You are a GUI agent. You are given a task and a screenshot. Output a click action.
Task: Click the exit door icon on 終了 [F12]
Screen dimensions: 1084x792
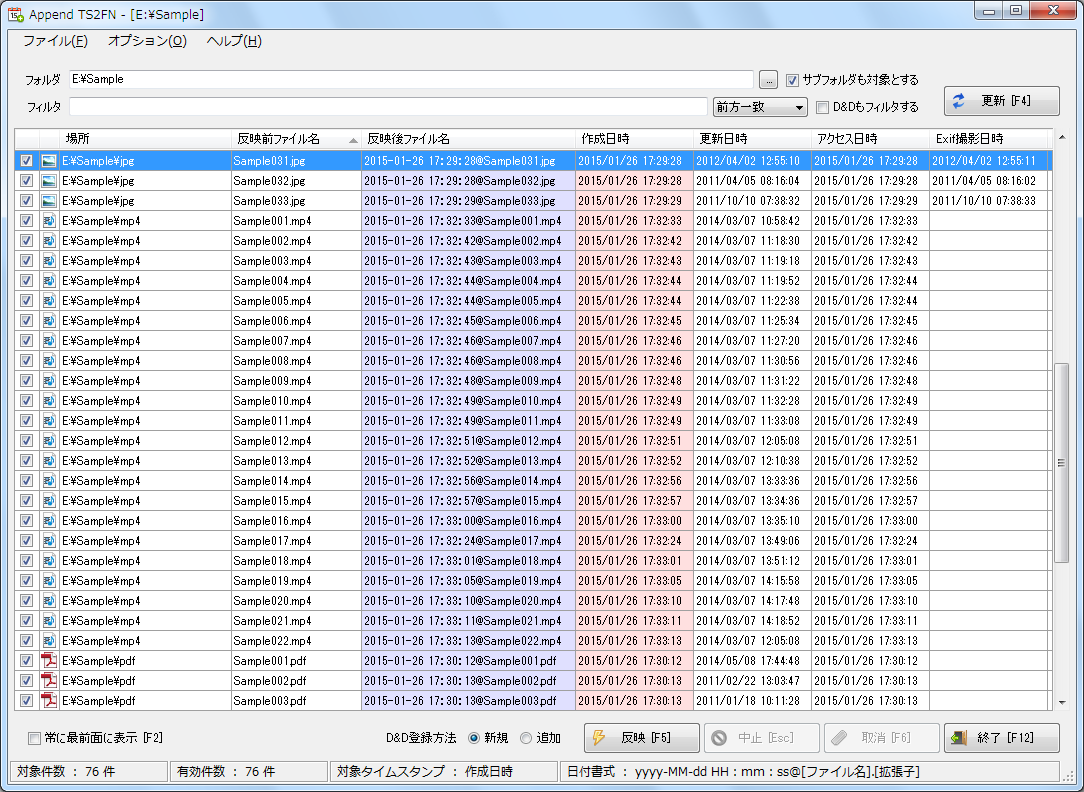click(x=959, y=738)
